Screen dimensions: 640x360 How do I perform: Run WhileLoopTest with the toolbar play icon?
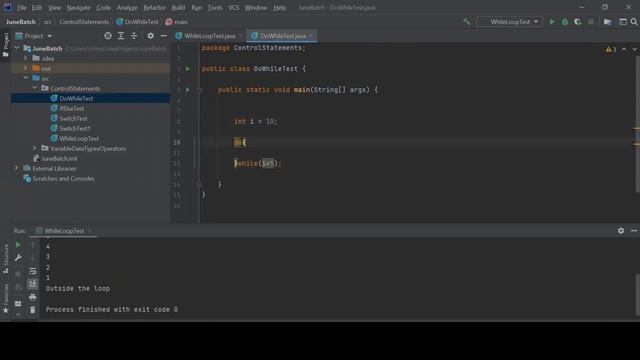(x=552, y=22)
